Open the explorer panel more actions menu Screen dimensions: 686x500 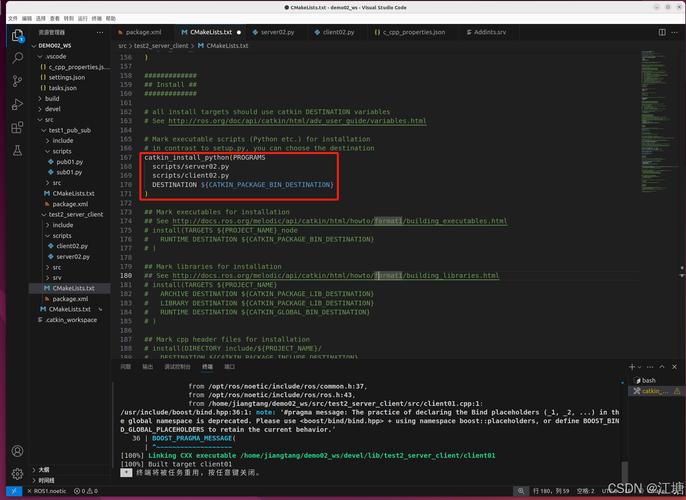100,32
